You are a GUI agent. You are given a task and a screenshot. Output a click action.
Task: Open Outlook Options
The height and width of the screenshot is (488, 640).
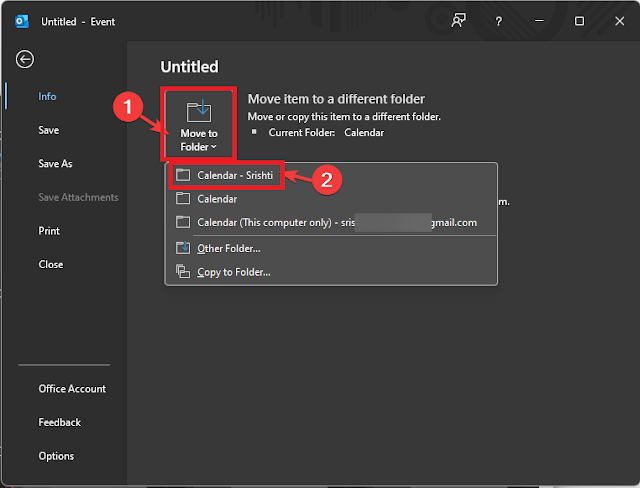coord(56,456)
